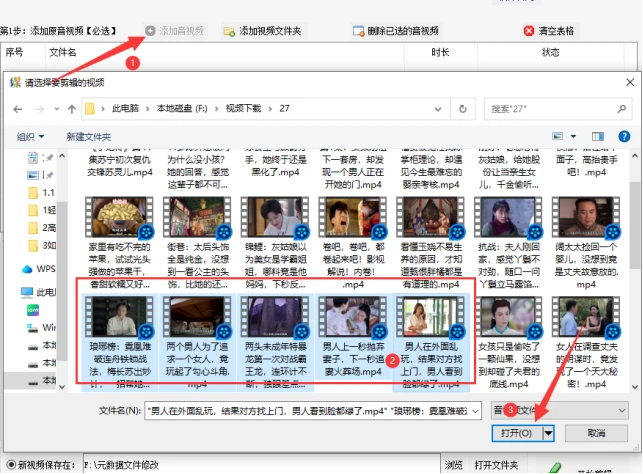The image size is (643, 474).
Task: Click 此电脑 in the address path
Action: tap(125, 108)
